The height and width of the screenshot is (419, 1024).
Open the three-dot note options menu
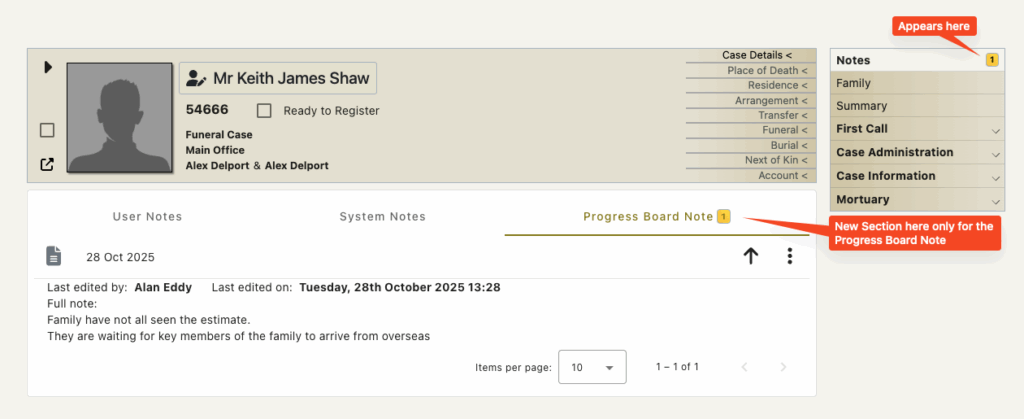[790, 256]
